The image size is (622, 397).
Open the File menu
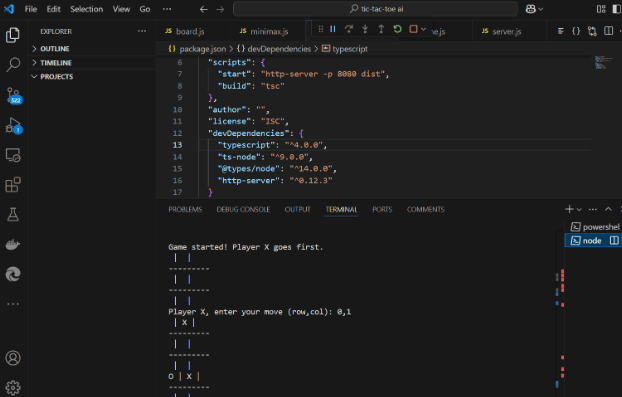[x=31, y=9]
